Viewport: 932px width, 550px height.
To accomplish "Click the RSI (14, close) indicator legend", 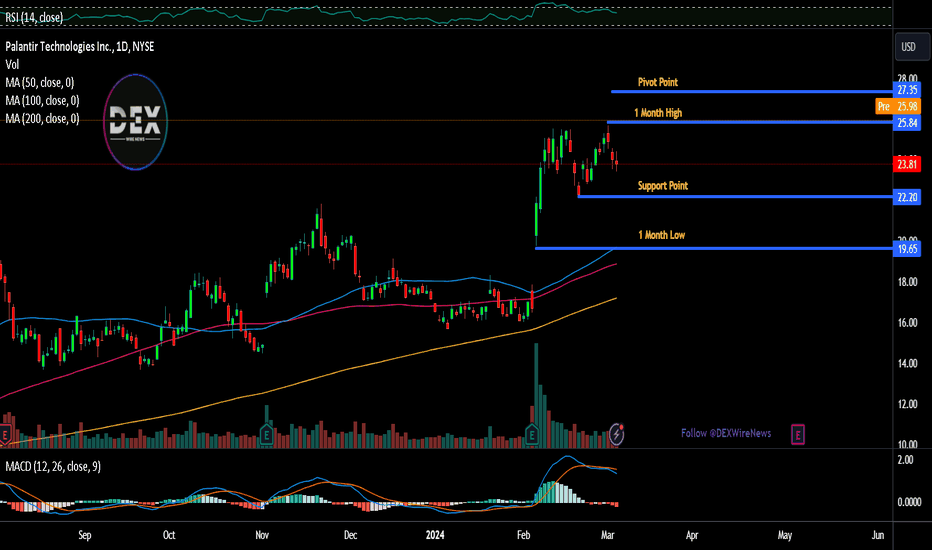I will pos(34,17).
